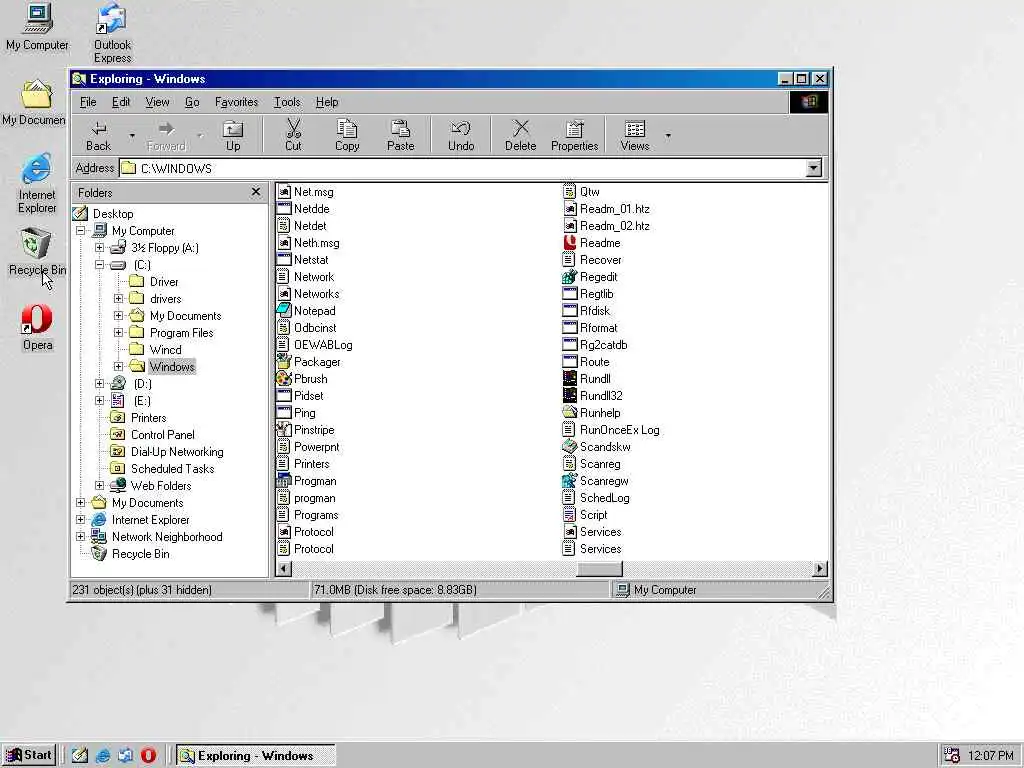Click the right scroll arrow
The width and height of the screenshot is (1024, 768).
(820, 569)
